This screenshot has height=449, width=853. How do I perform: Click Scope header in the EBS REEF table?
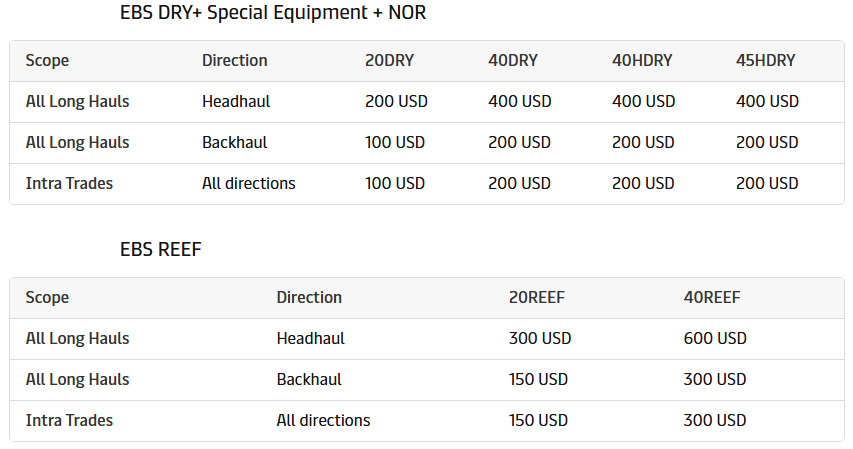[47, 298]
